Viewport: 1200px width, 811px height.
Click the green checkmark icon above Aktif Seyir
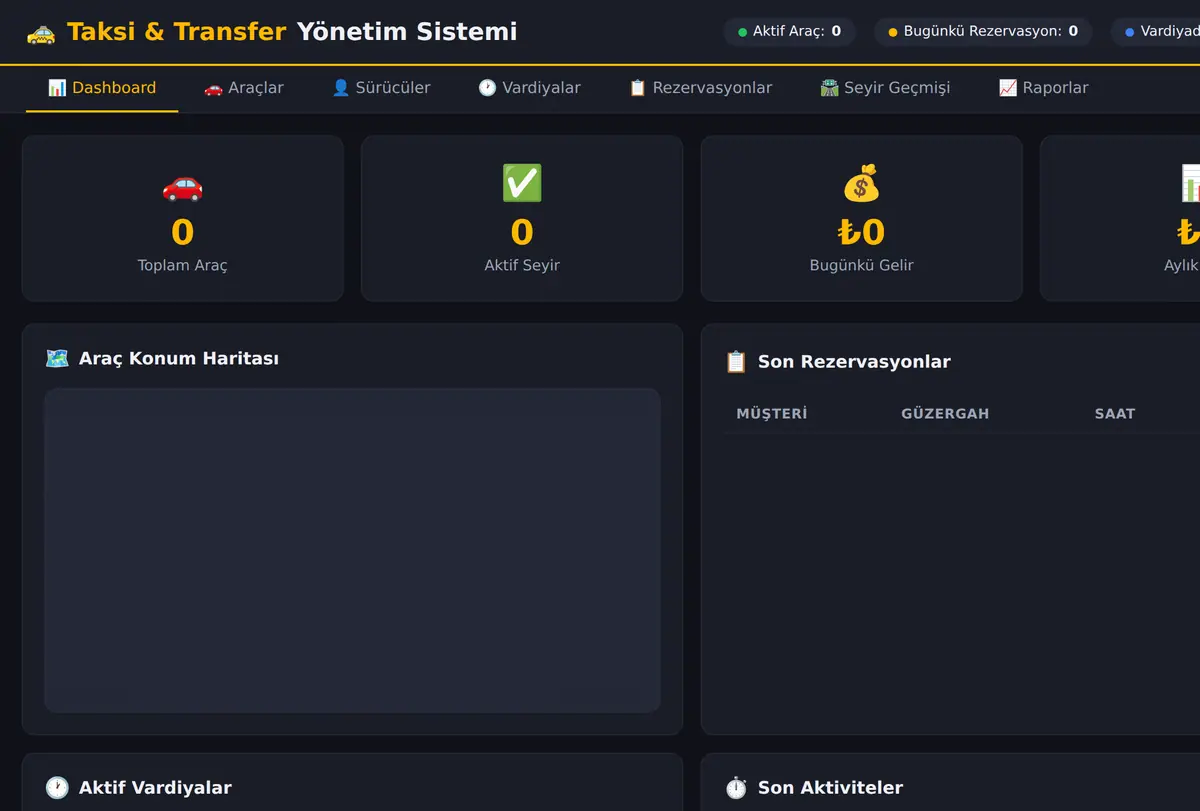(x=522, y=185)
